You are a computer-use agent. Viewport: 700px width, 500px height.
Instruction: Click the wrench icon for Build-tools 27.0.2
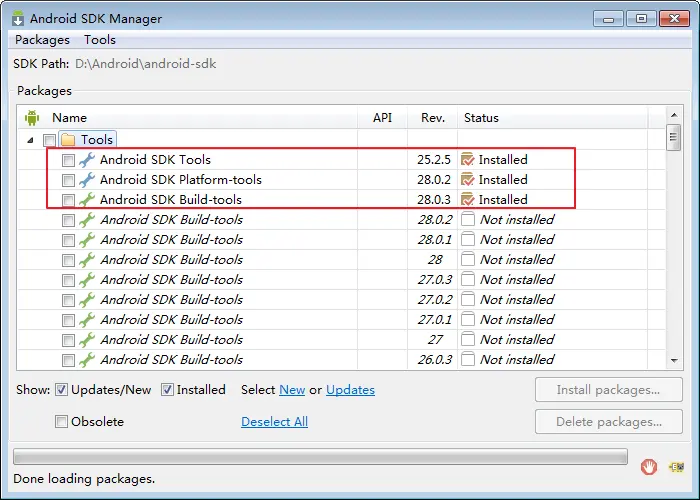click(x=87, y=300)
